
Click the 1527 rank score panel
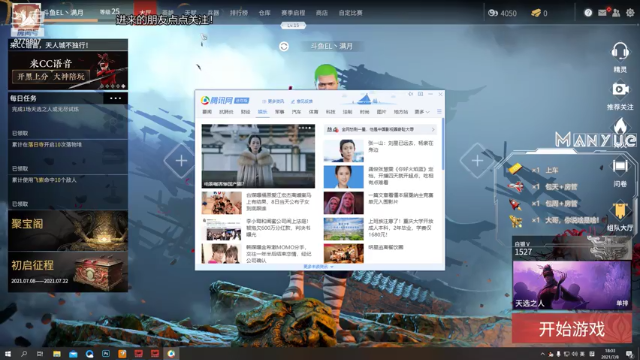pos(571,248)
